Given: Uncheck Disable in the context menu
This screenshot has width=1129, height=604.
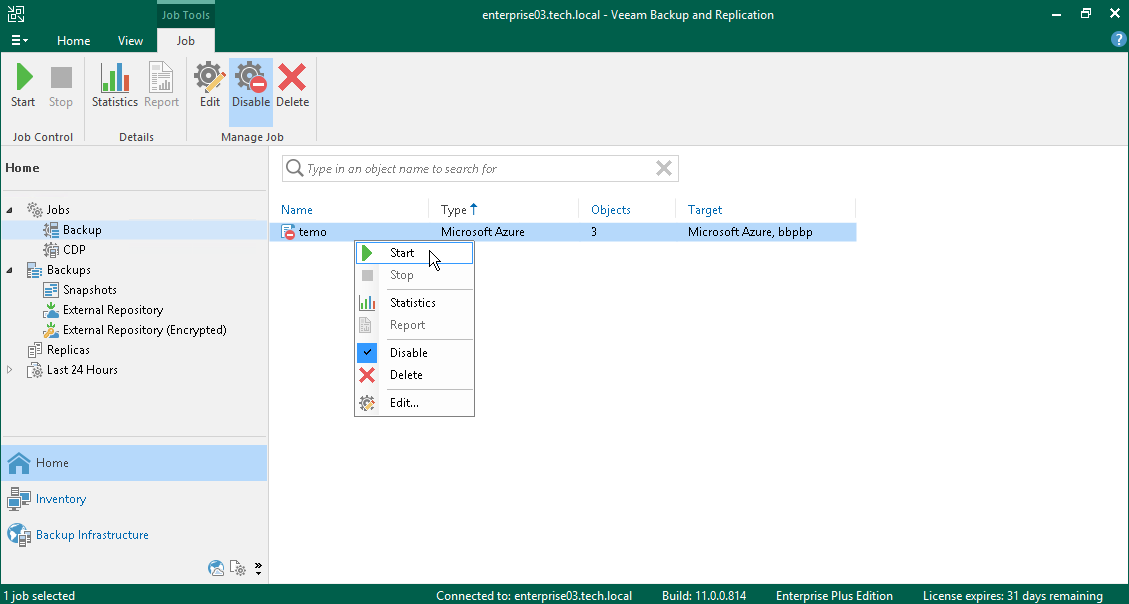Looking at the screenshot, I should (x=415, y=353).
